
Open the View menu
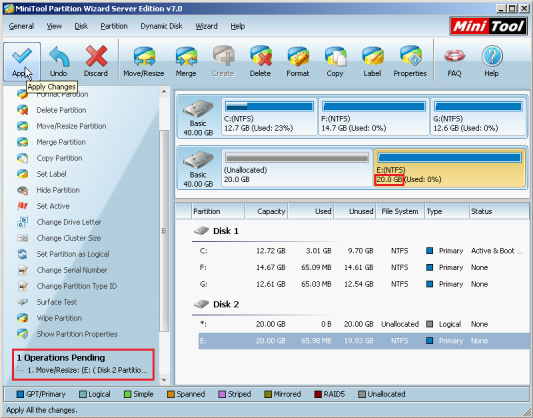click(x=54, y=26)
